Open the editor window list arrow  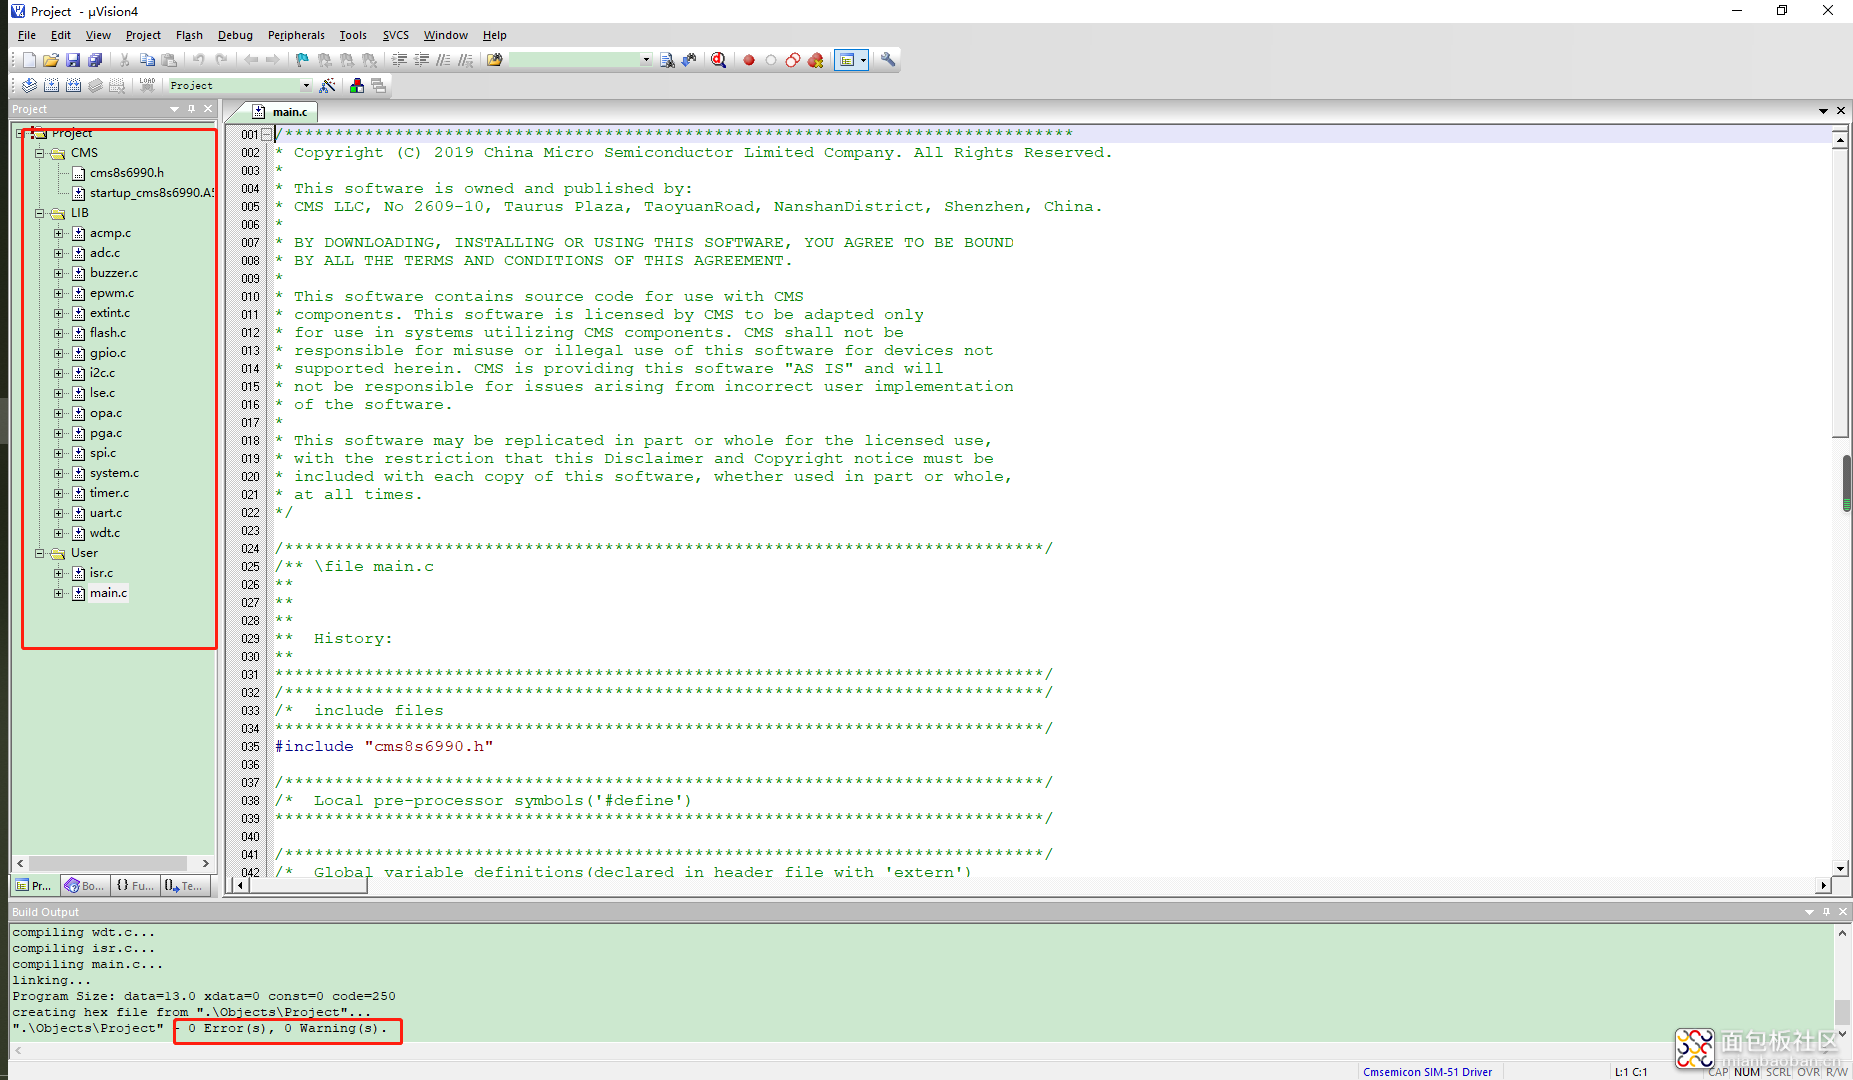[x=1823, y=111]
